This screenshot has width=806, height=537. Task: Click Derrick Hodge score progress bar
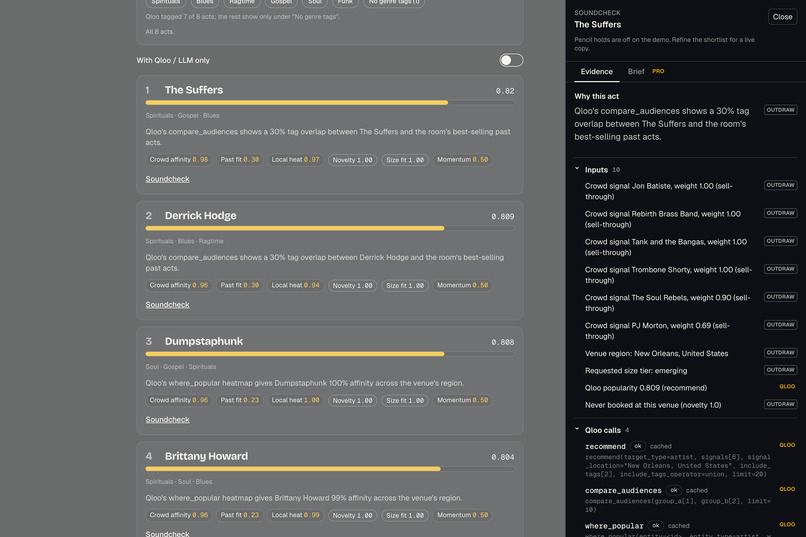coord(329,228)
